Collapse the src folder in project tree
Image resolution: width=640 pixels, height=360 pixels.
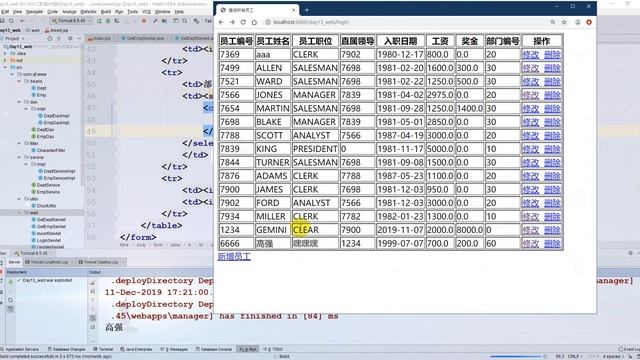(x=5, y=67)
